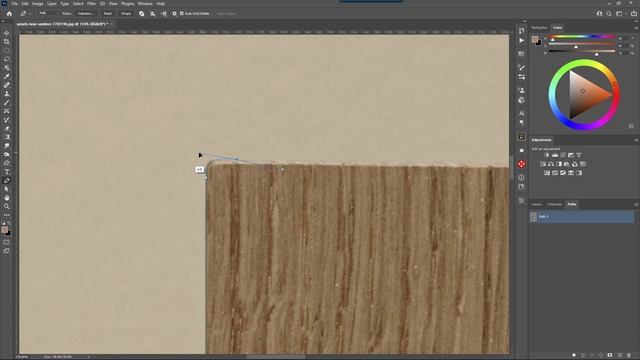640x360 pixels.
Task: Select the Brush tool
Action: tap(7, 102)
